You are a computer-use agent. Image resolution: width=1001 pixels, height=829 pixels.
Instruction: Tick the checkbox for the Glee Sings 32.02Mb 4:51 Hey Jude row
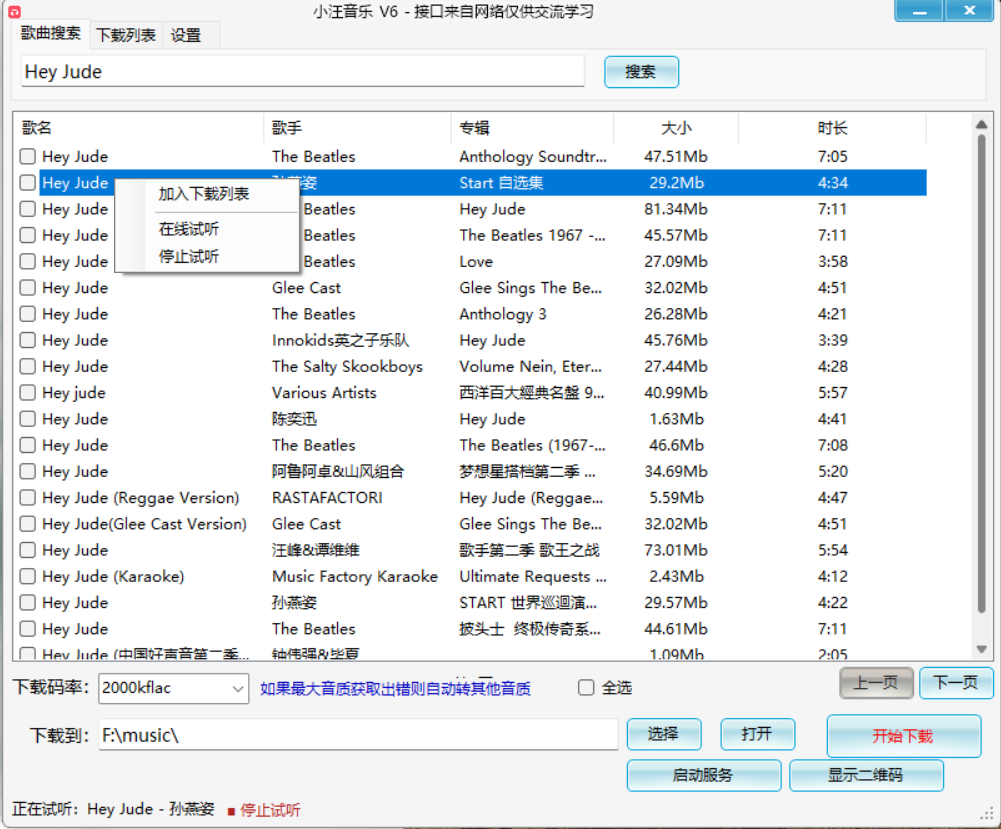(x=27, y=288)
